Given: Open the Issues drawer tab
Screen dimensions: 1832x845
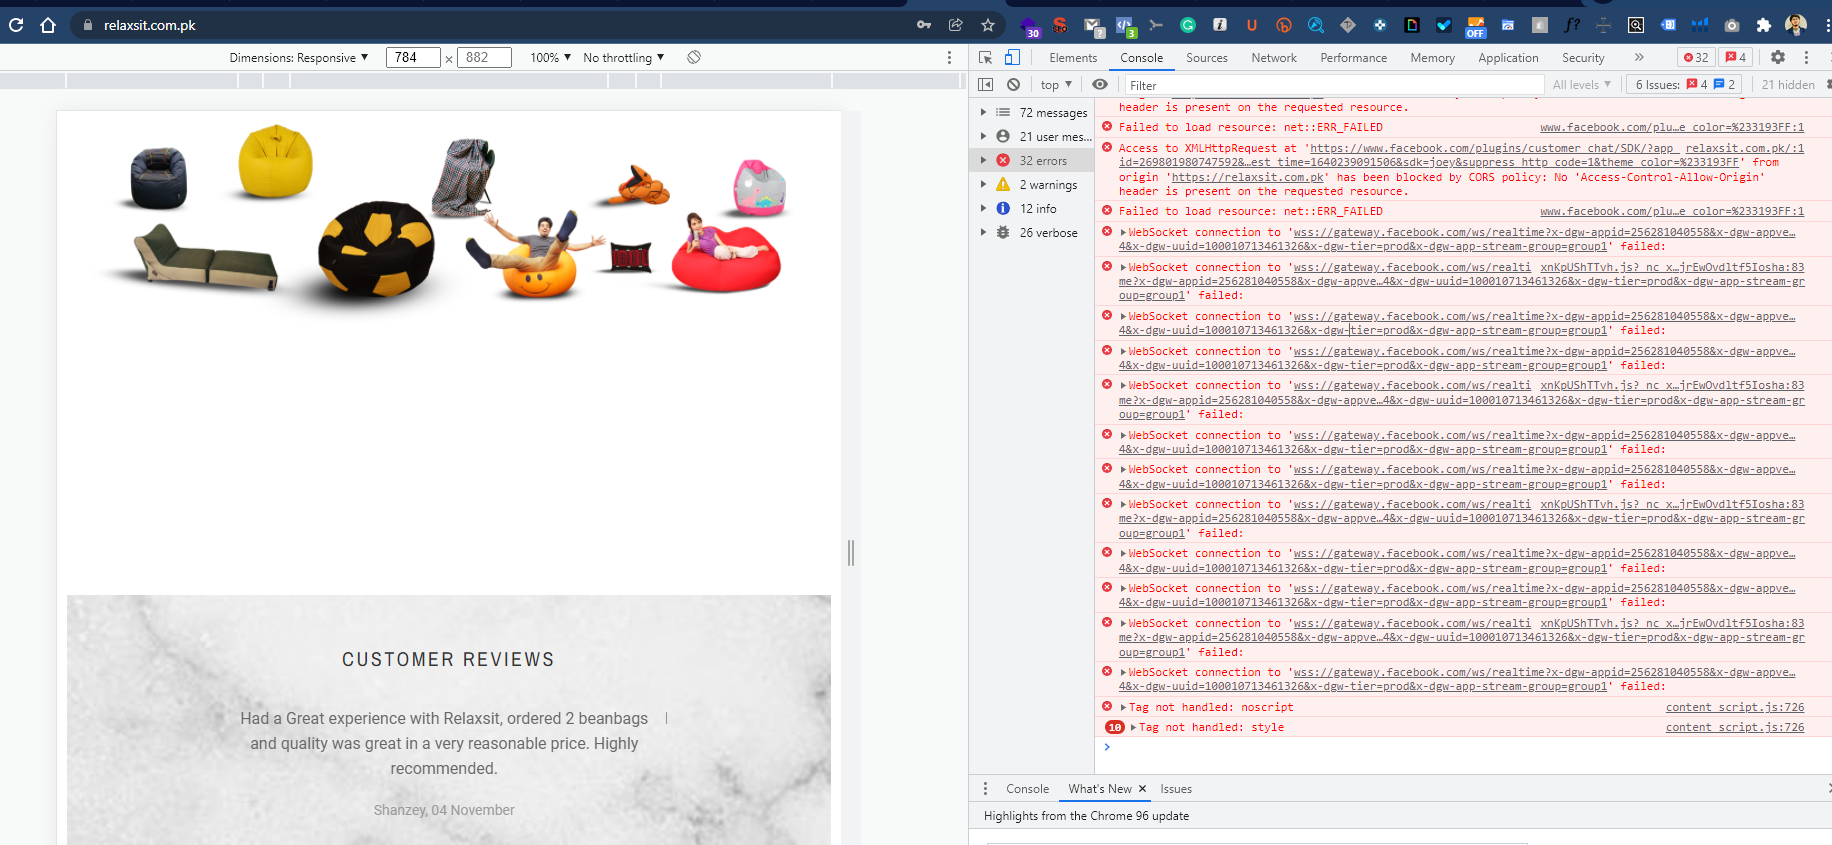Looking at the screenshot, I should pyautogui.click(x=1176, y=789).
